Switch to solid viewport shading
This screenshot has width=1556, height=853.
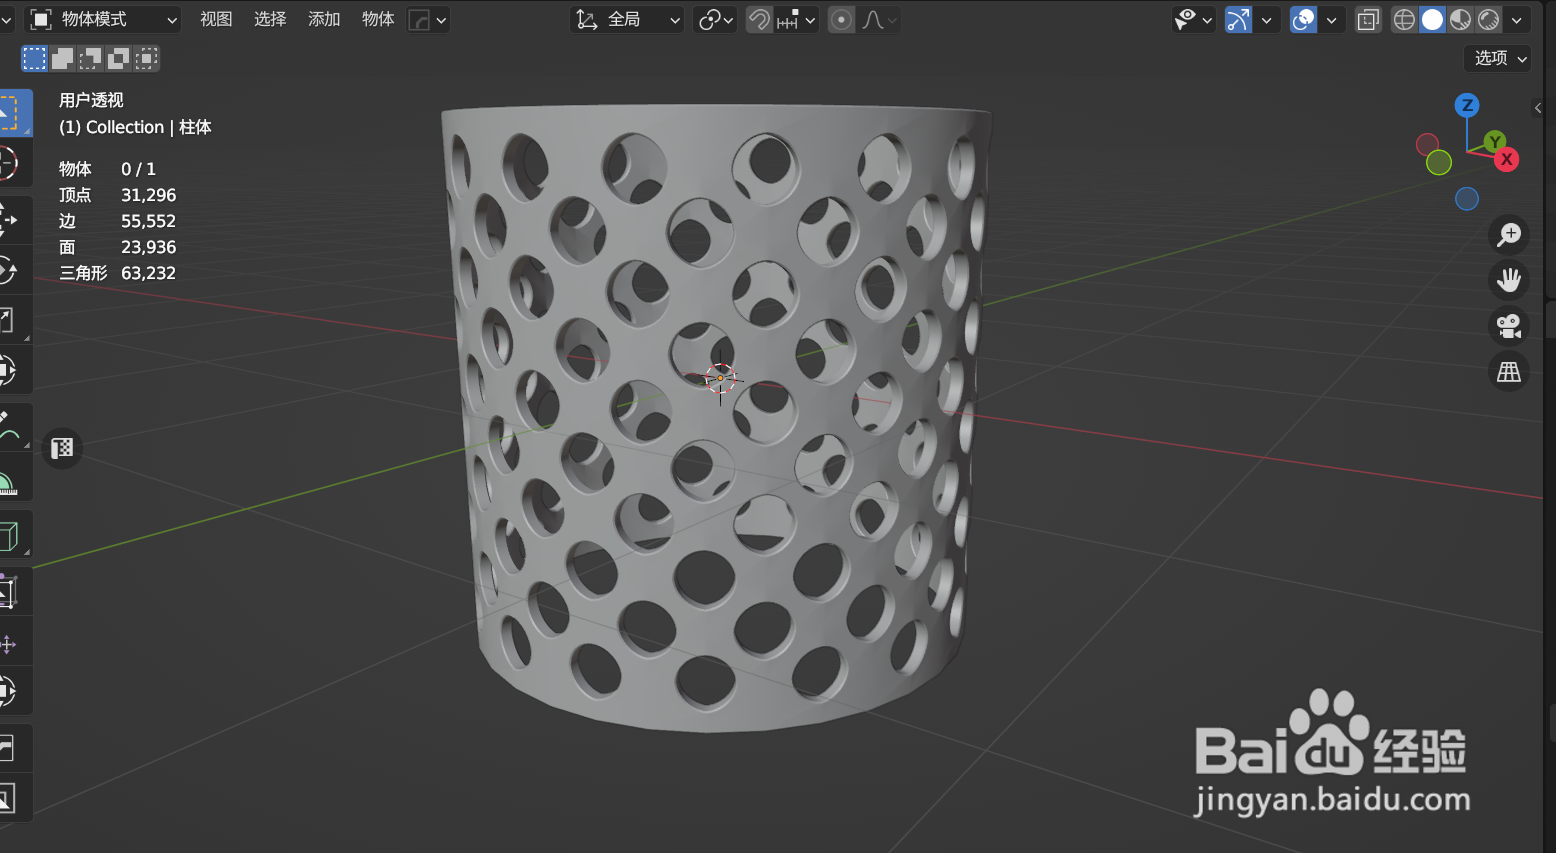coord(1432,20)
